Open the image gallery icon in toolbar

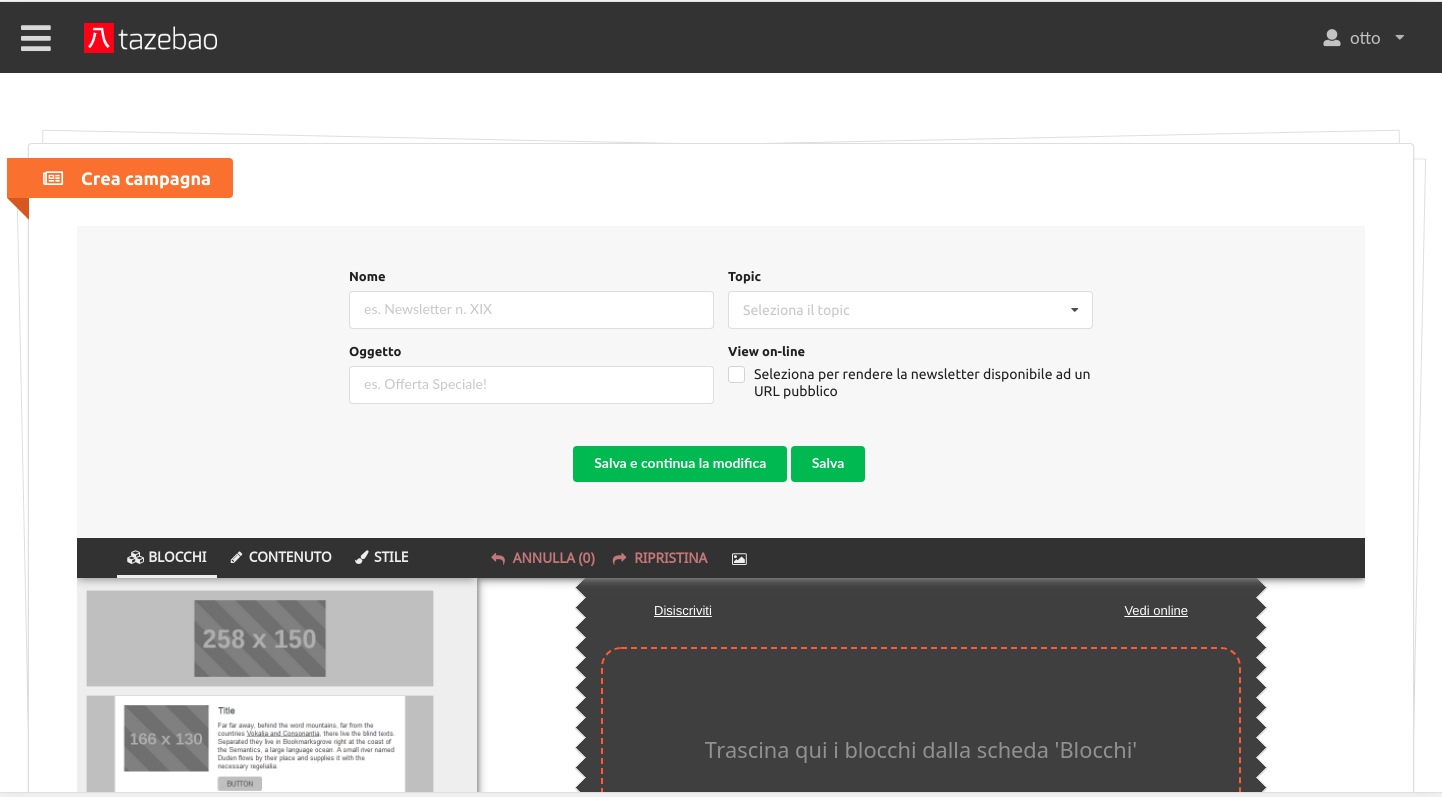[x=739, y=559]
